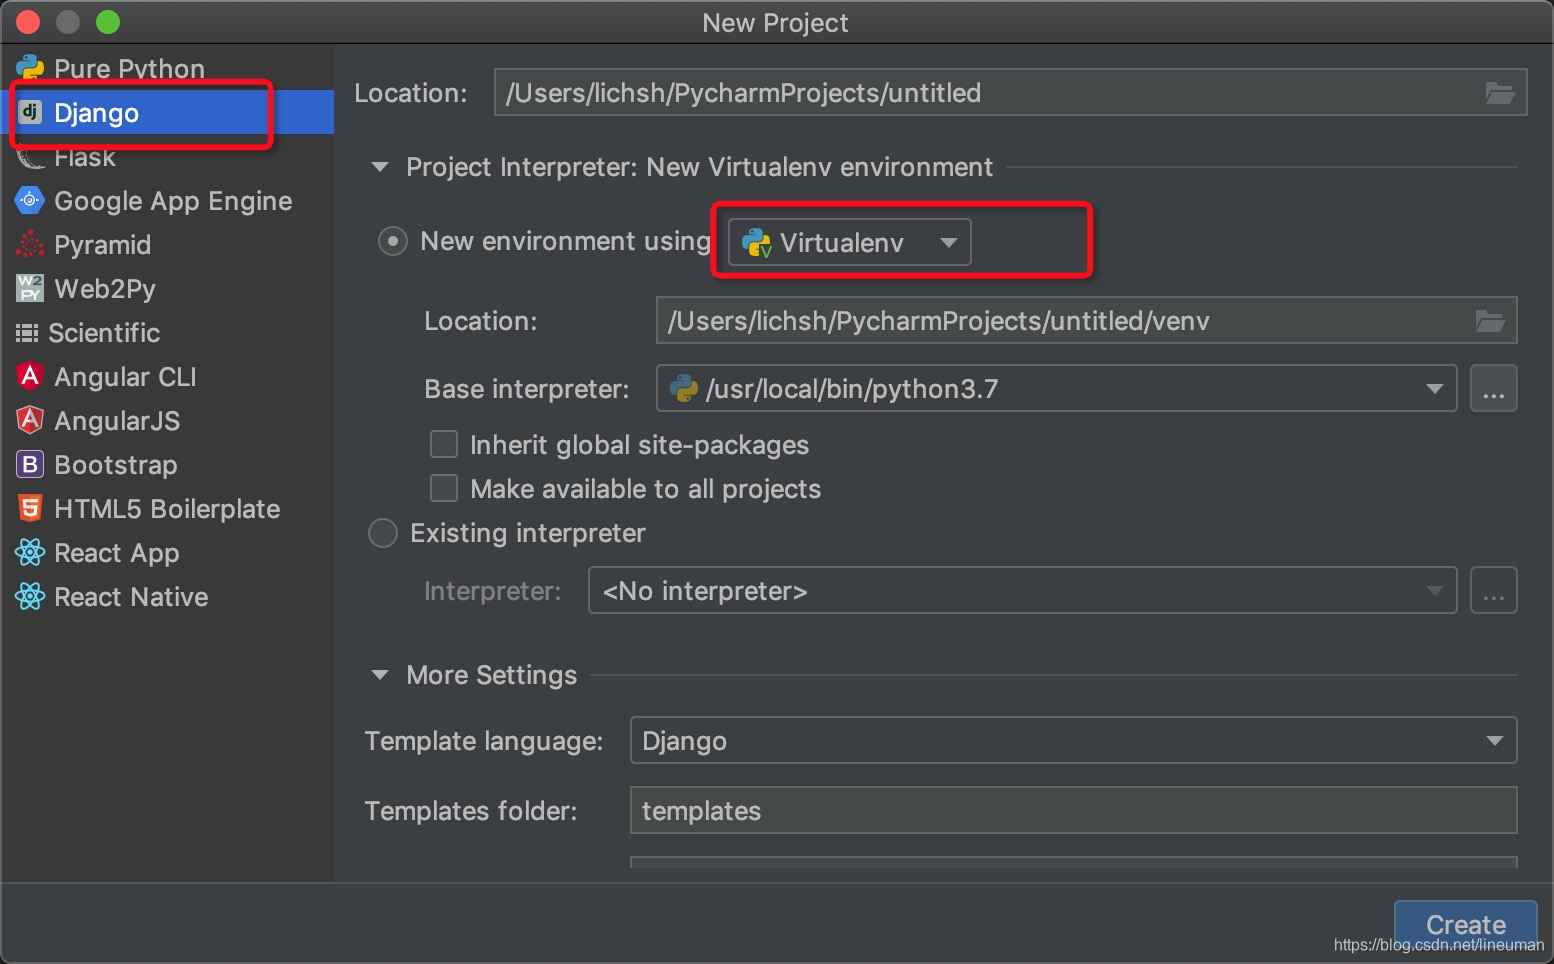Click the Angular CLI red A icon
Screen dimensions: 1554x964
(x=30, y=376)
